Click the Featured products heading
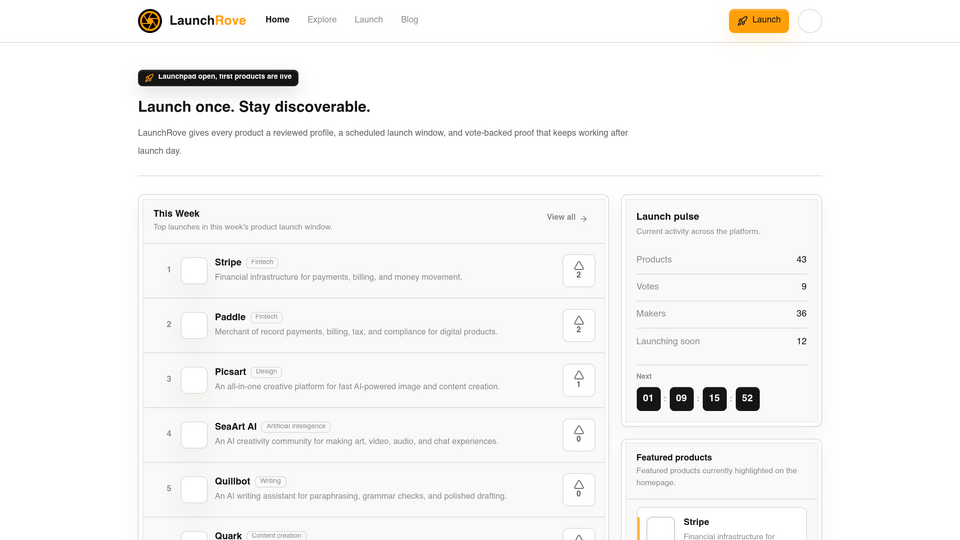 (x=674, y=457)
